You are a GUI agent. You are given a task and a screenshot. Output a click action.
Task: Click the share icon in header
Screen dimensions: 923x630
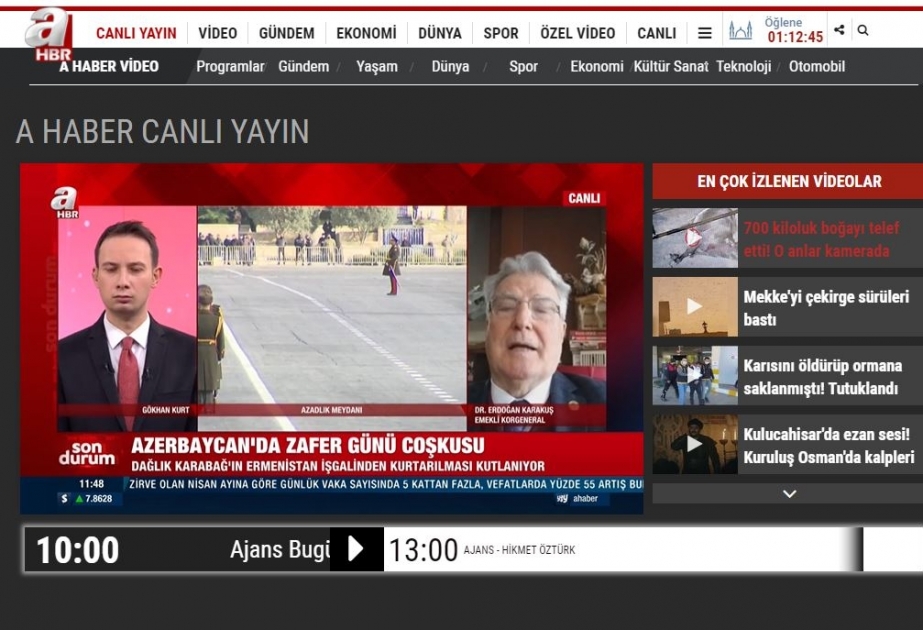click(839, 30)
